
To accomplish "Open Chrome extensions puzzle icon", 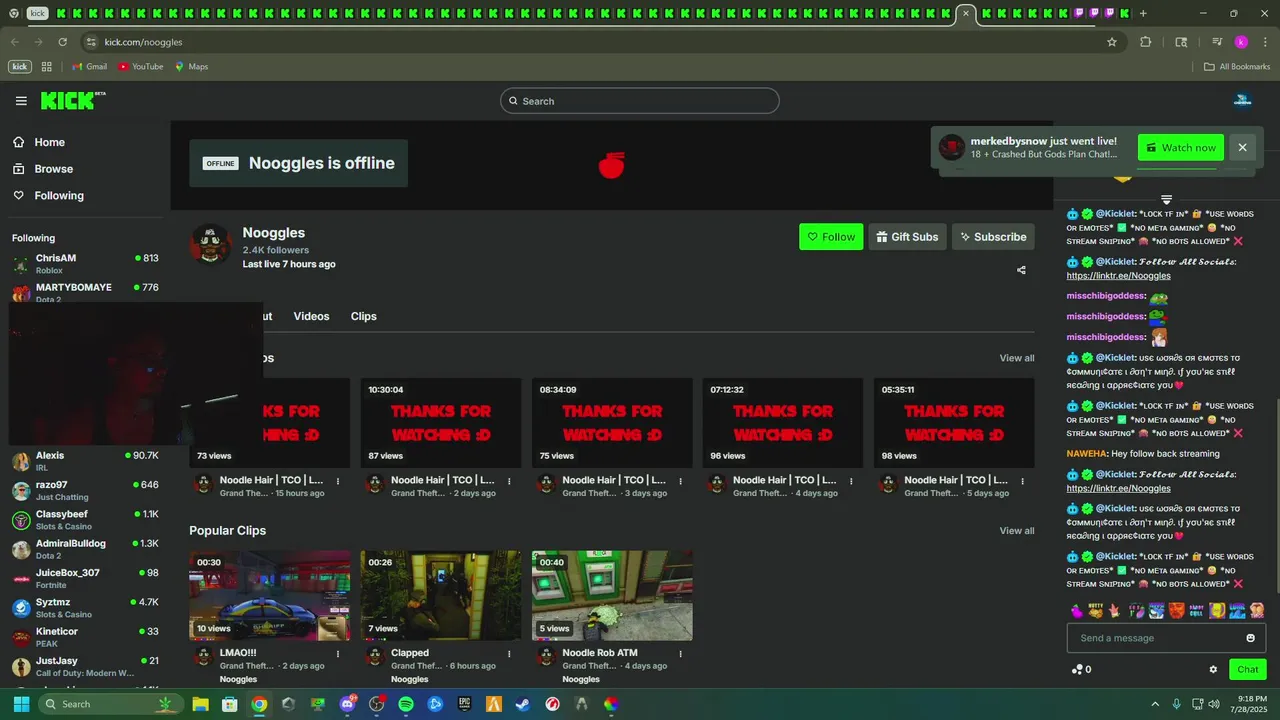I will pyautogui.click(x=1146, y=42).
